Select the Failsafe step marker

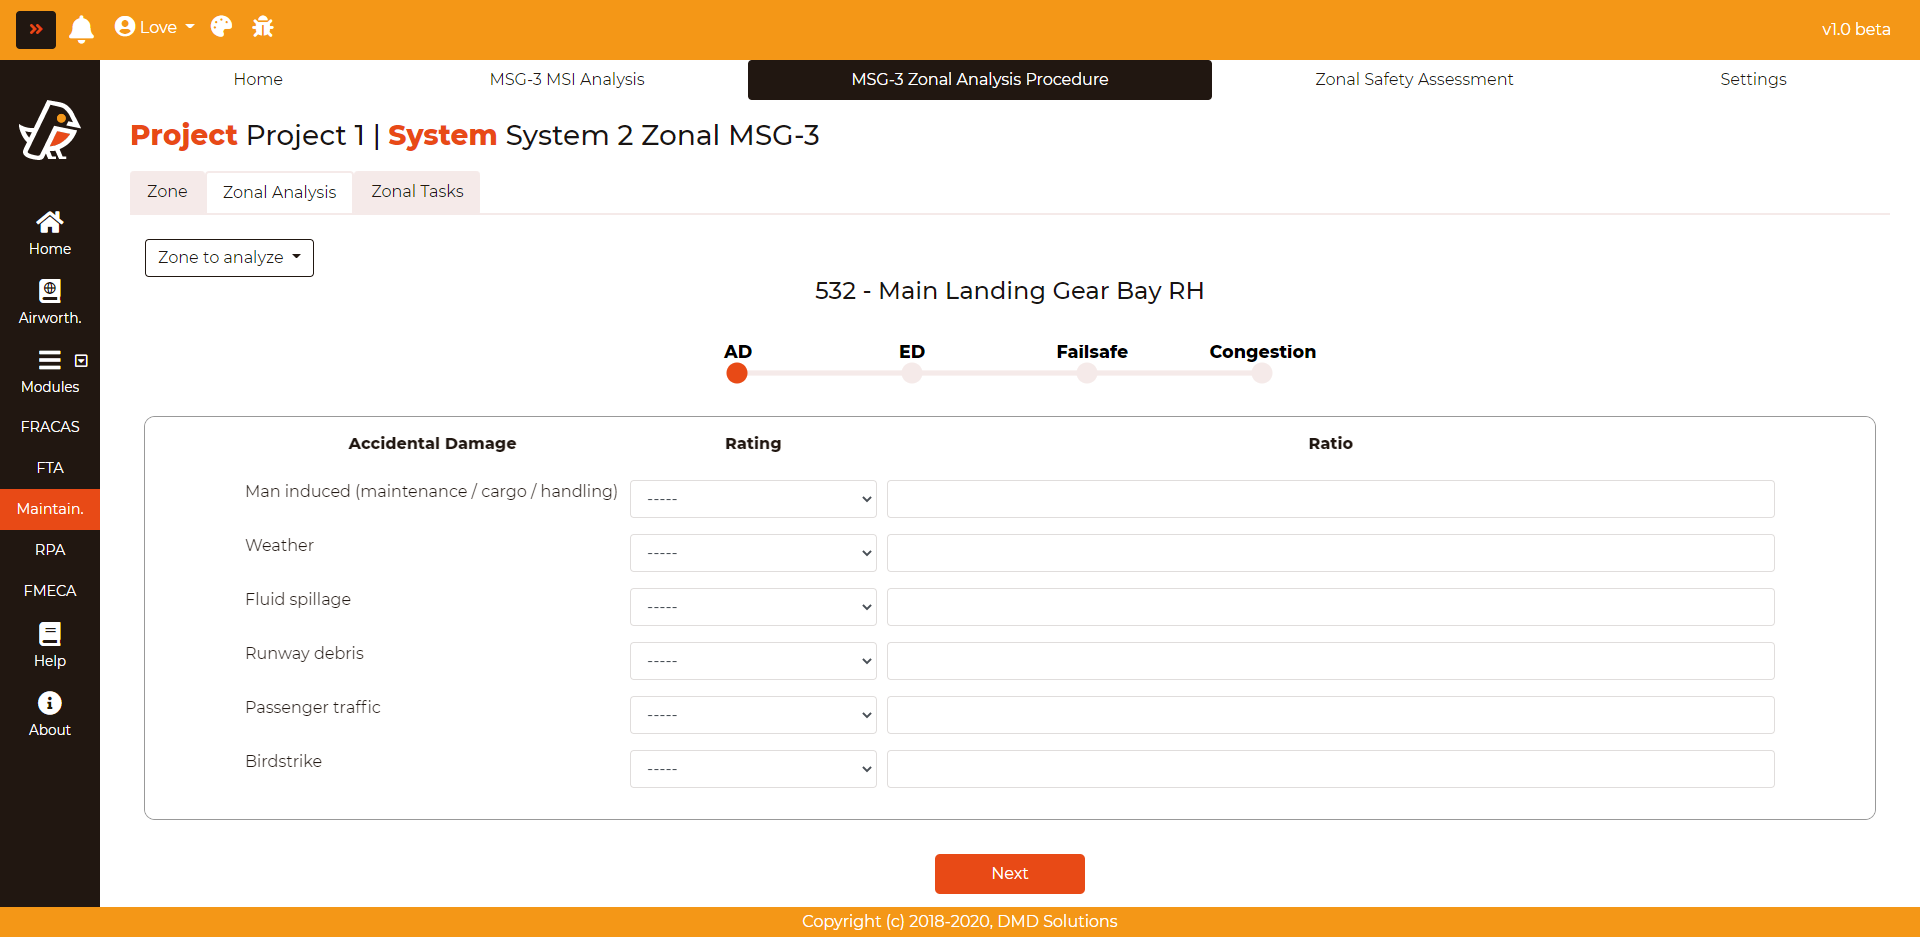1087,373
